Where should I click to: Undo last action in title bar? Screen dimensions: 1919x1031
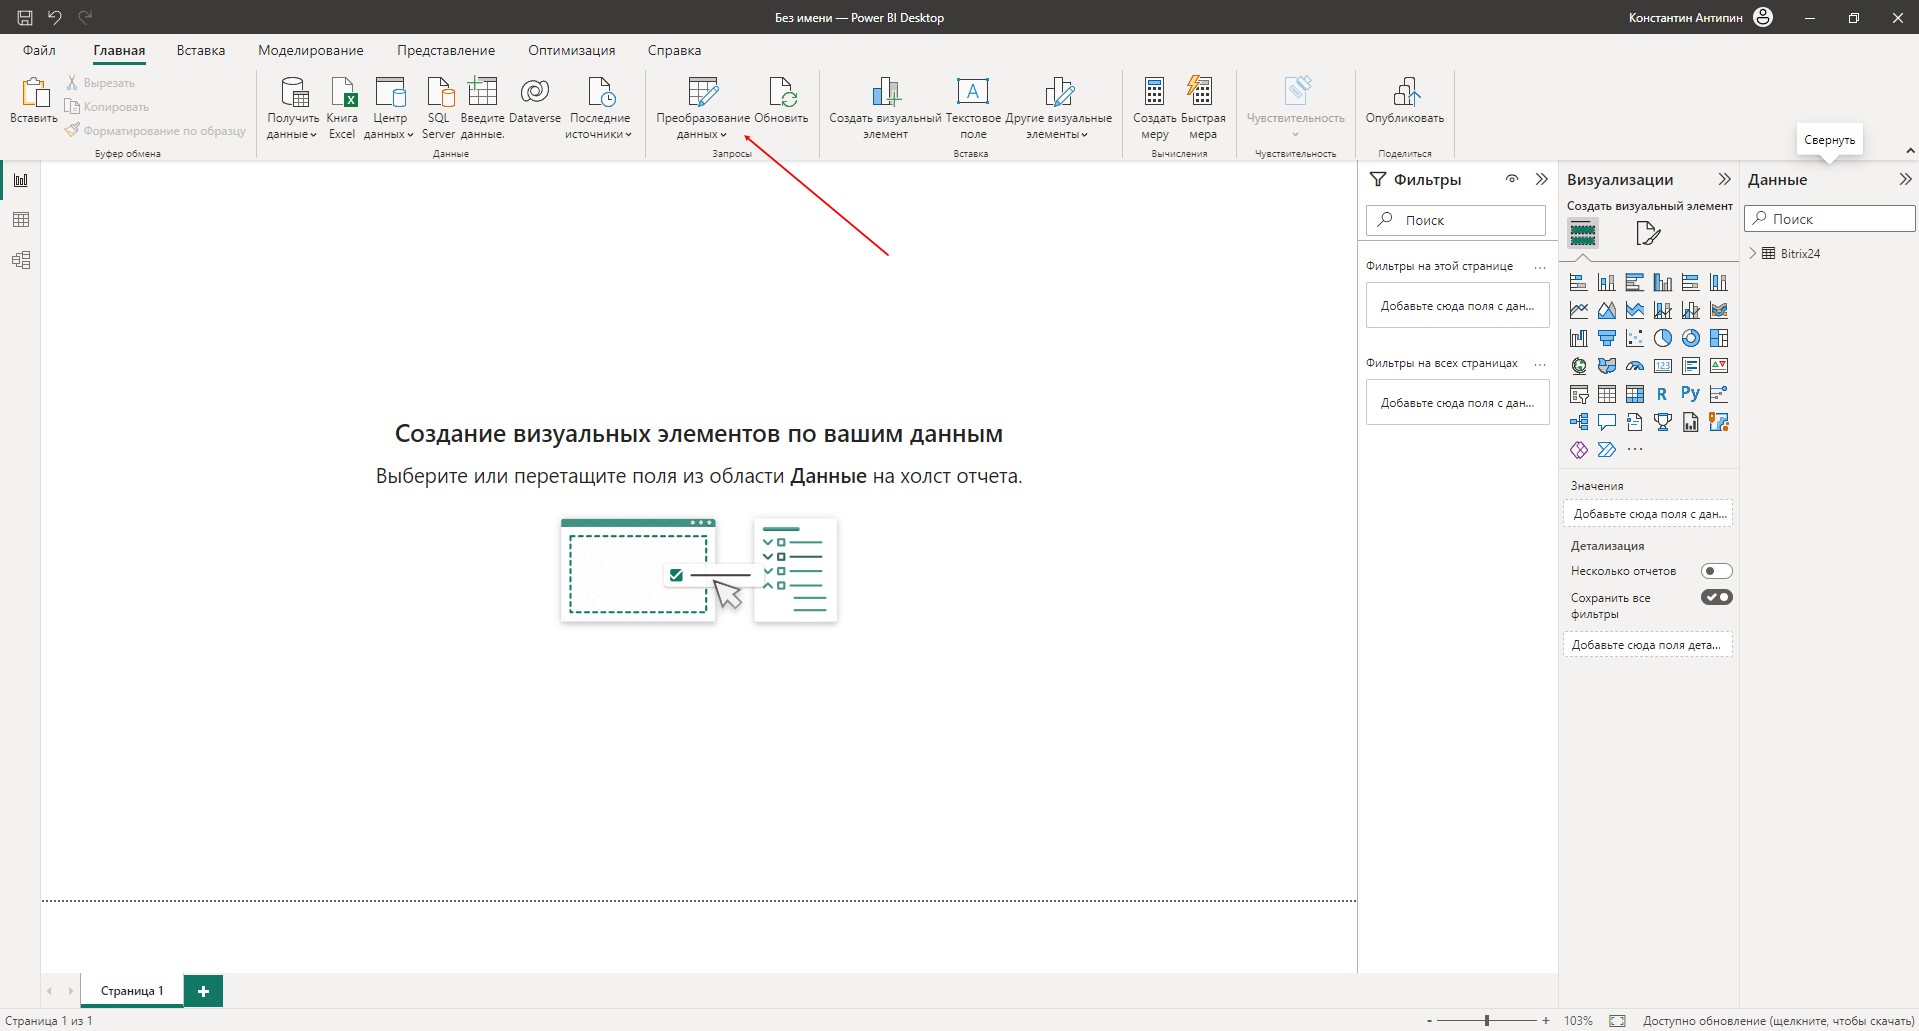point(55,17)
